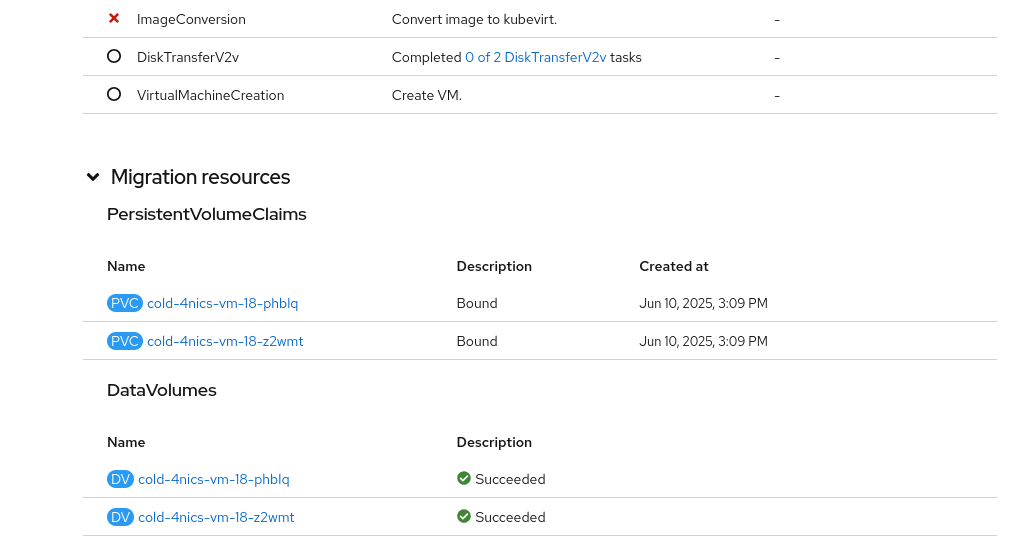The image size is (1015, 537).
Task: Click the PersistentVolumeClaims 'Created at' column header
Action: (x=674, y=266)
